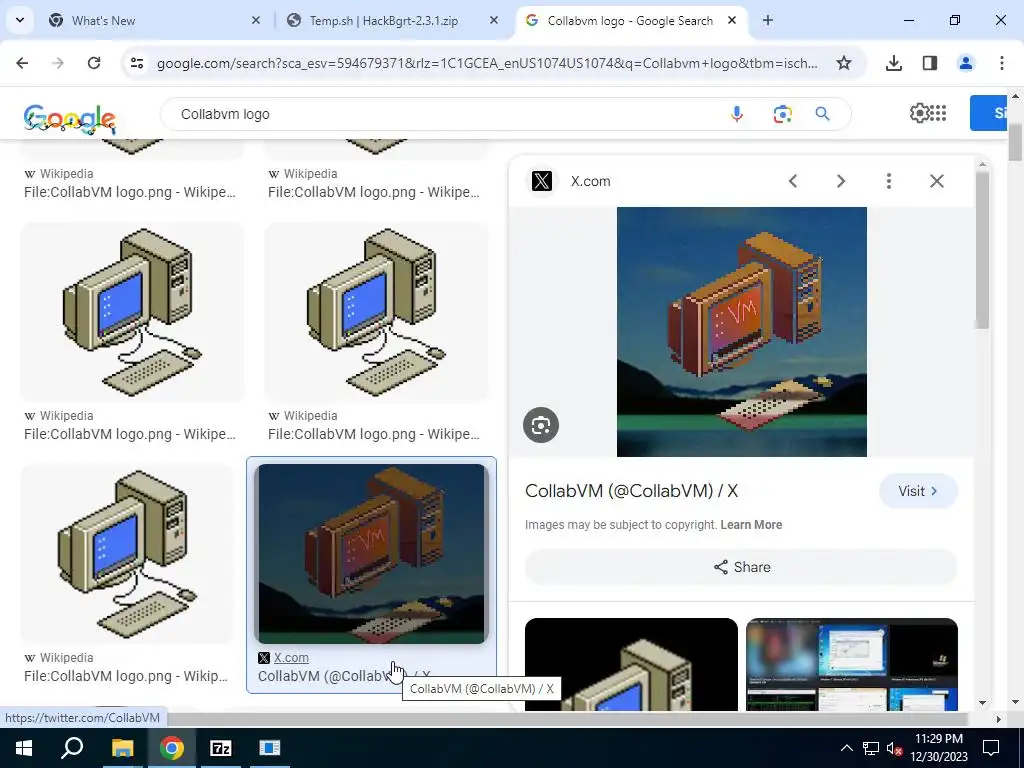
Task: Reload the current page
Action: [94, 63]
